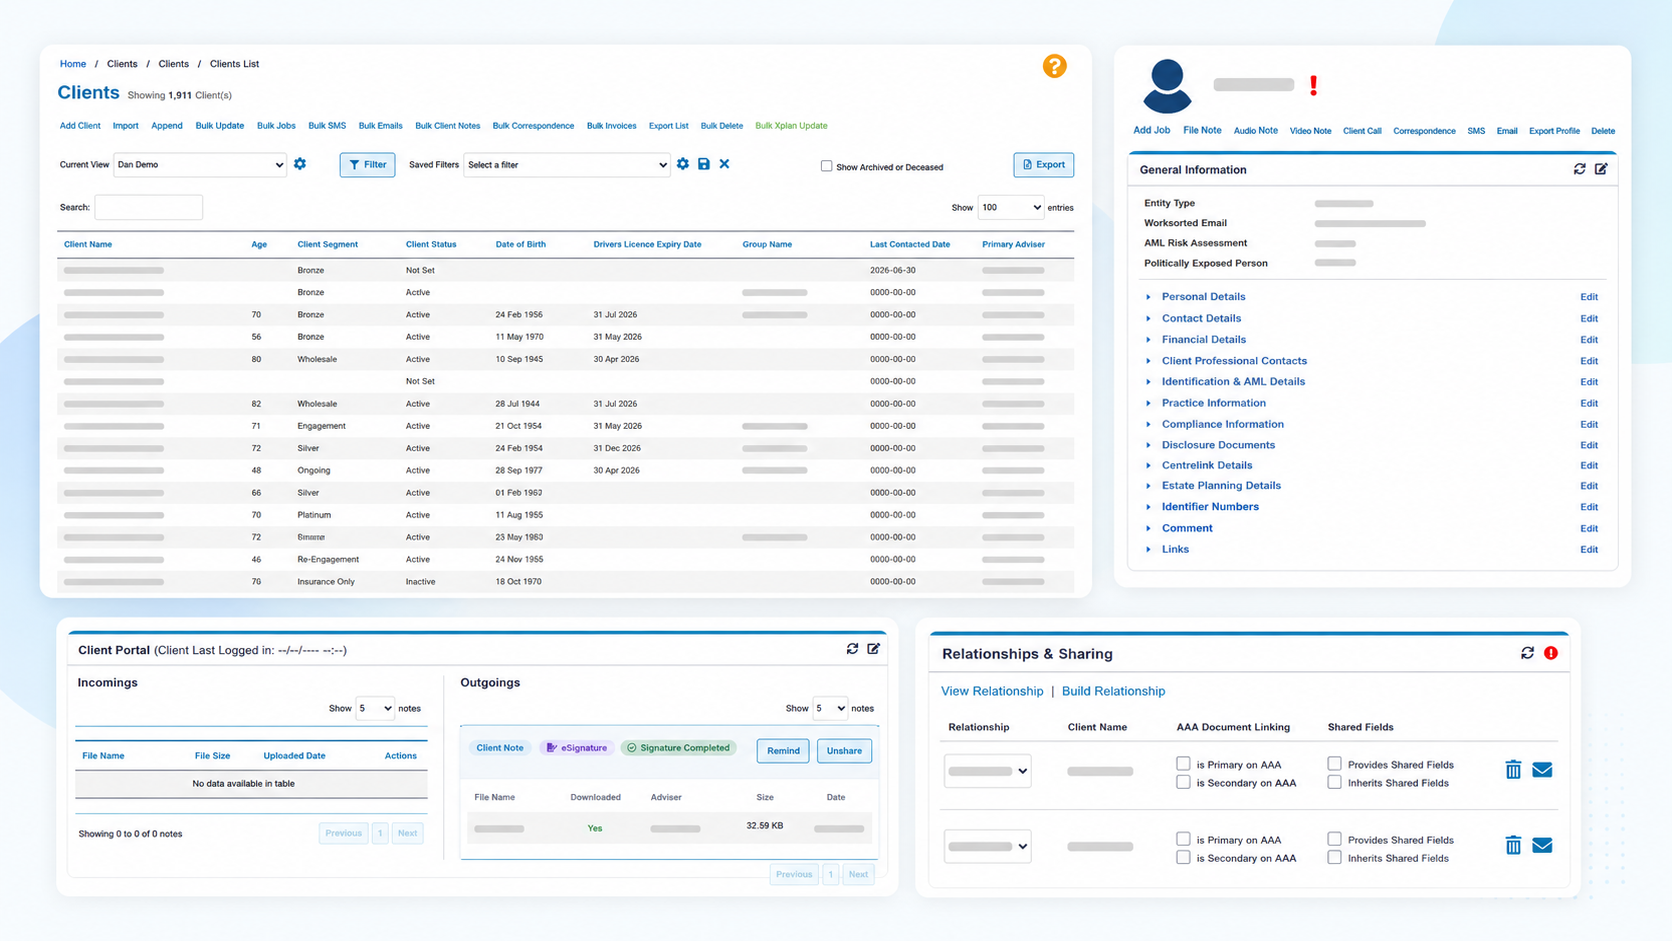The image size is (1672, 941).
Task: Select Video Note in client profile menu
Action: [x=1310, y=131]
